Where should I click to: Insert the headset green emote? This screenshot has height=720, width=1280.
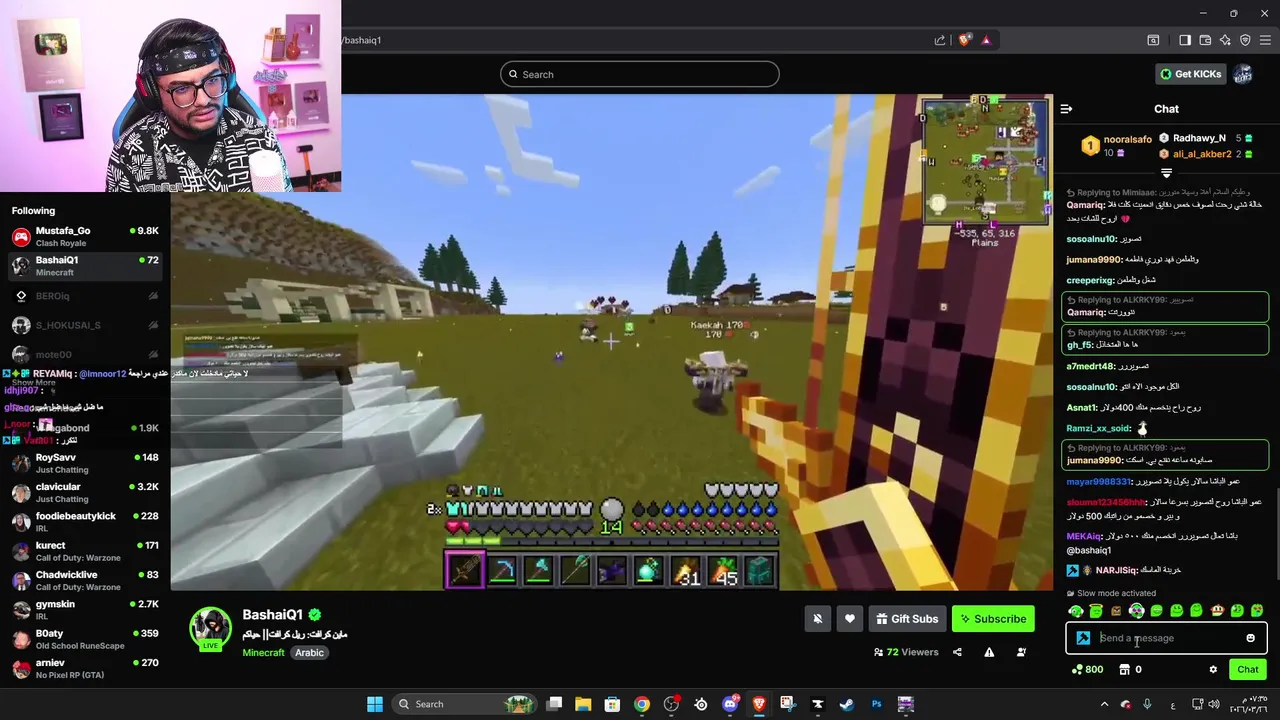tap(1076, 611)
